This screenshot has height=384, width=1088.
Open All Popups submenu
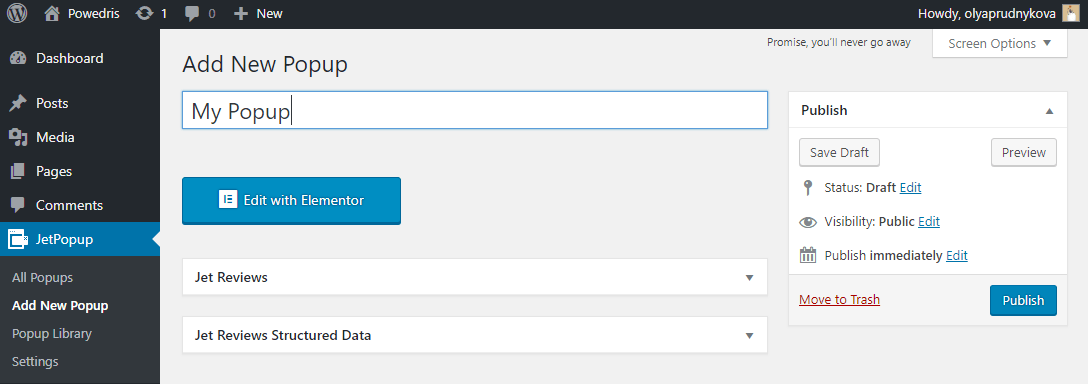click(x=42, y=278)
